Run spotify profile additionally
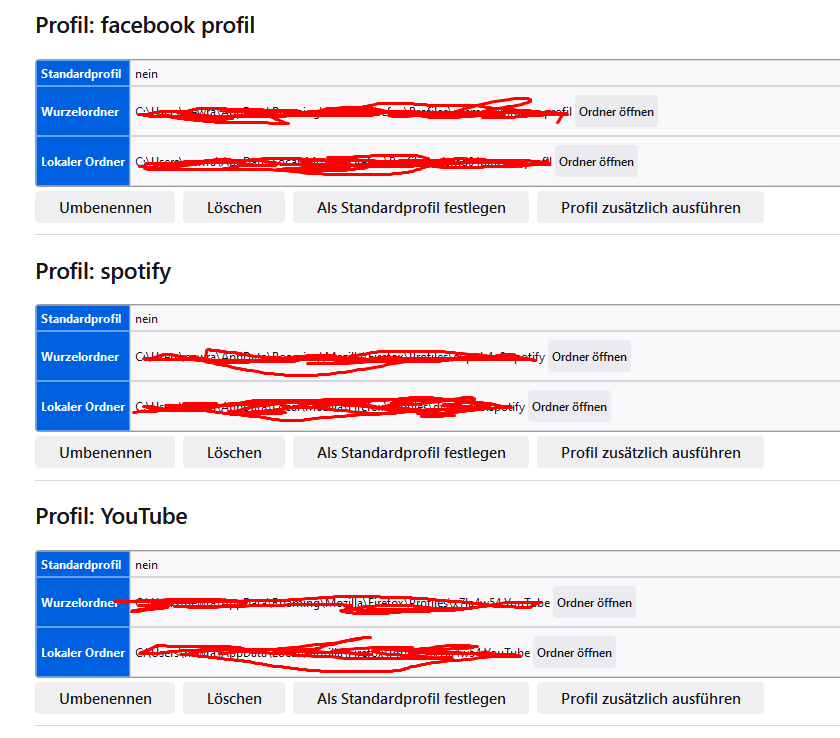 pos(650,453)
